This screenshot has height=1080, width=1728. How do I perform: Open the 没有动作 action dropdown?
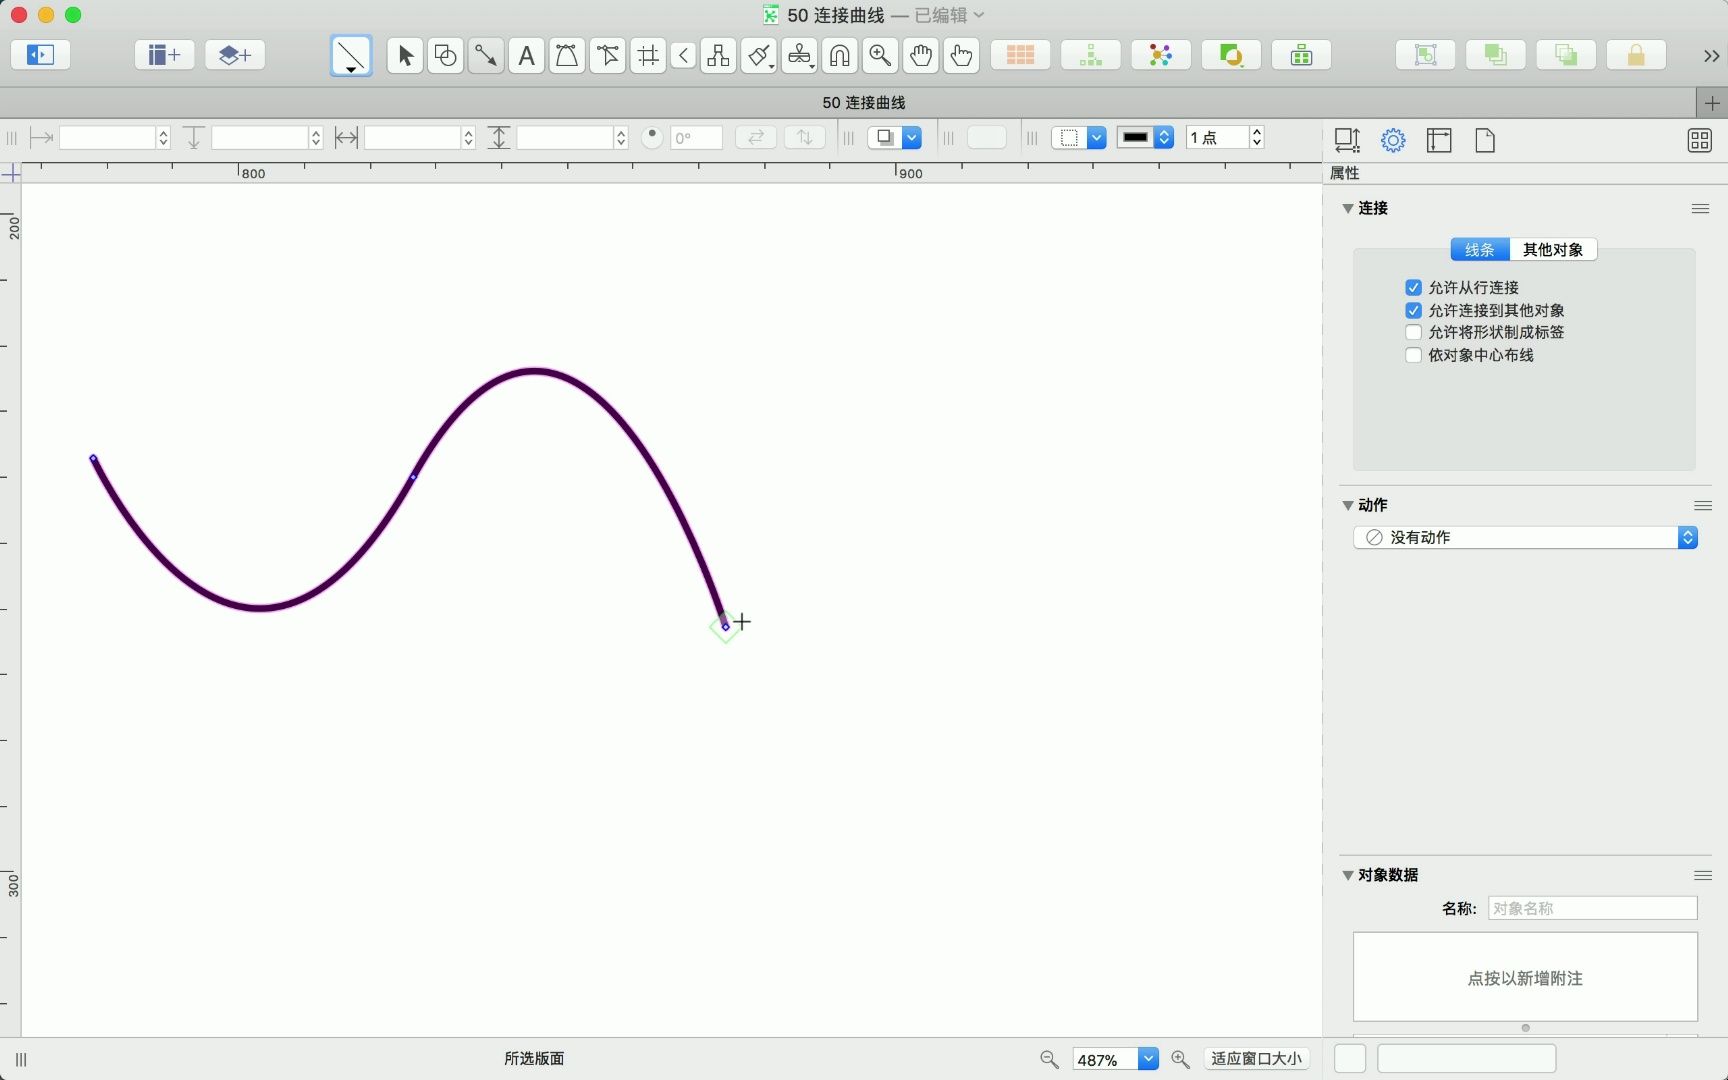click(1525, 537)
